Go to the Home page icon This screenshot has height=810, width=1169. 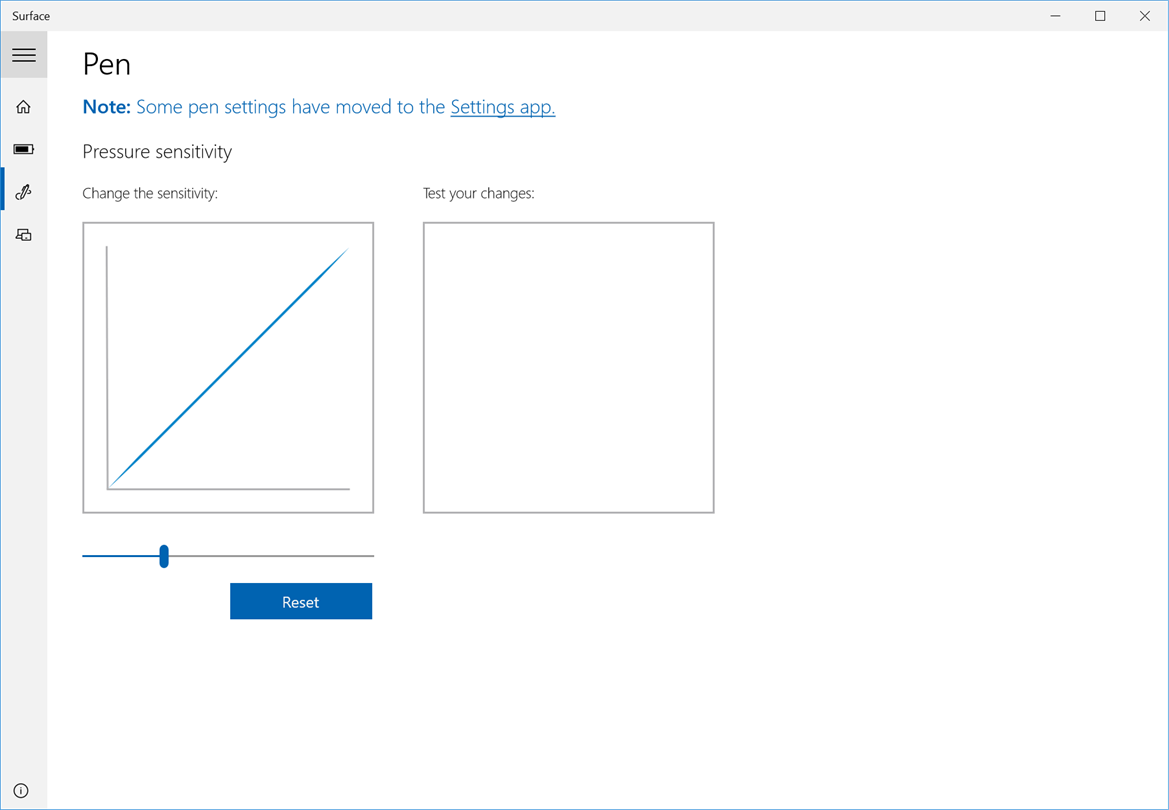pyautogui.click(x=24, y=107)
